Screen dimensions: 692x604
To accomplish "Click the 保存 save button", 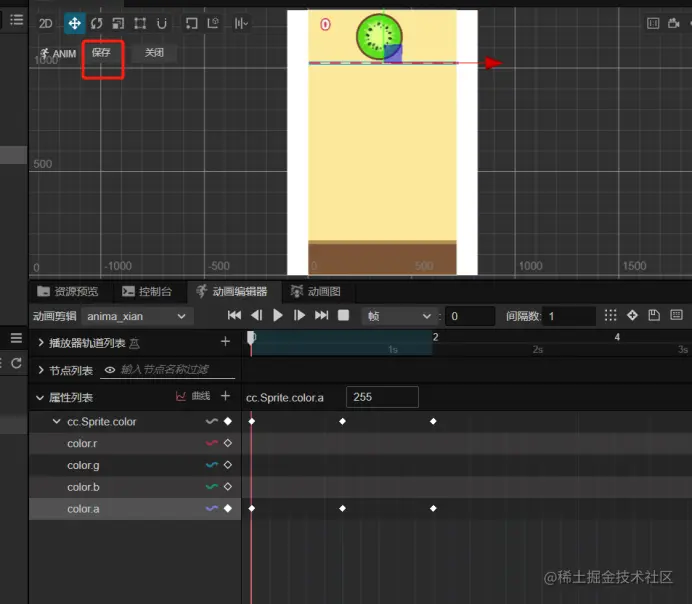I will [101, 53].
